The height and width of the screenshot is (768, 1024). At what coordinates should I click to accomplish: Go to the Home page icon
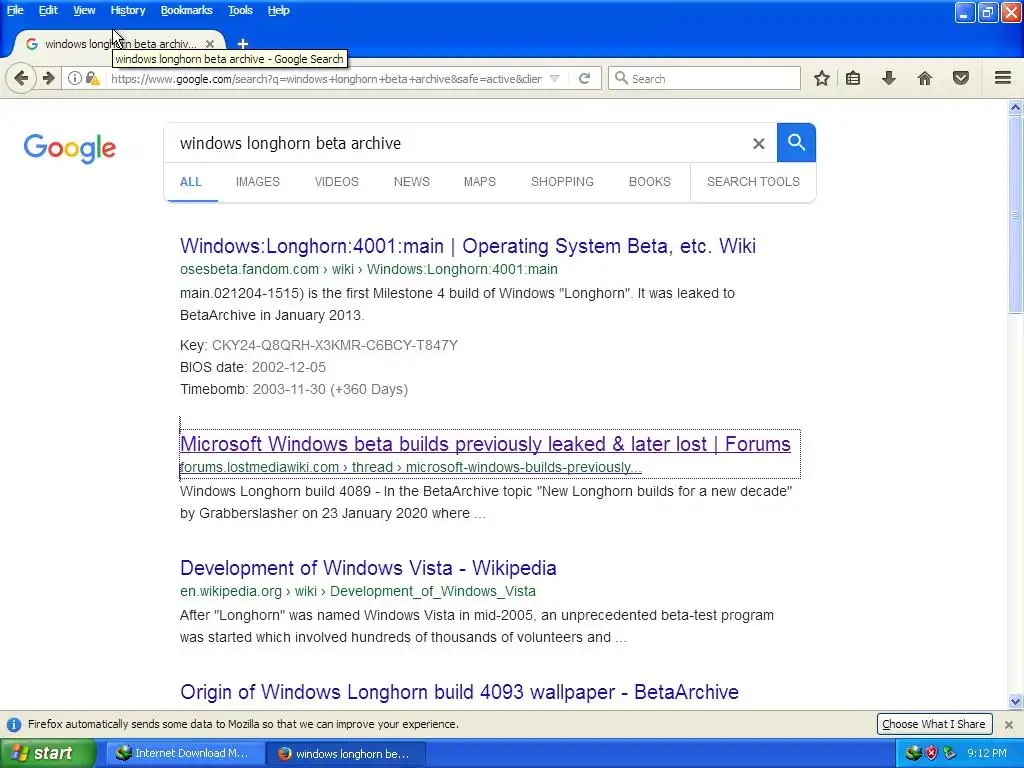click(925, 78)
